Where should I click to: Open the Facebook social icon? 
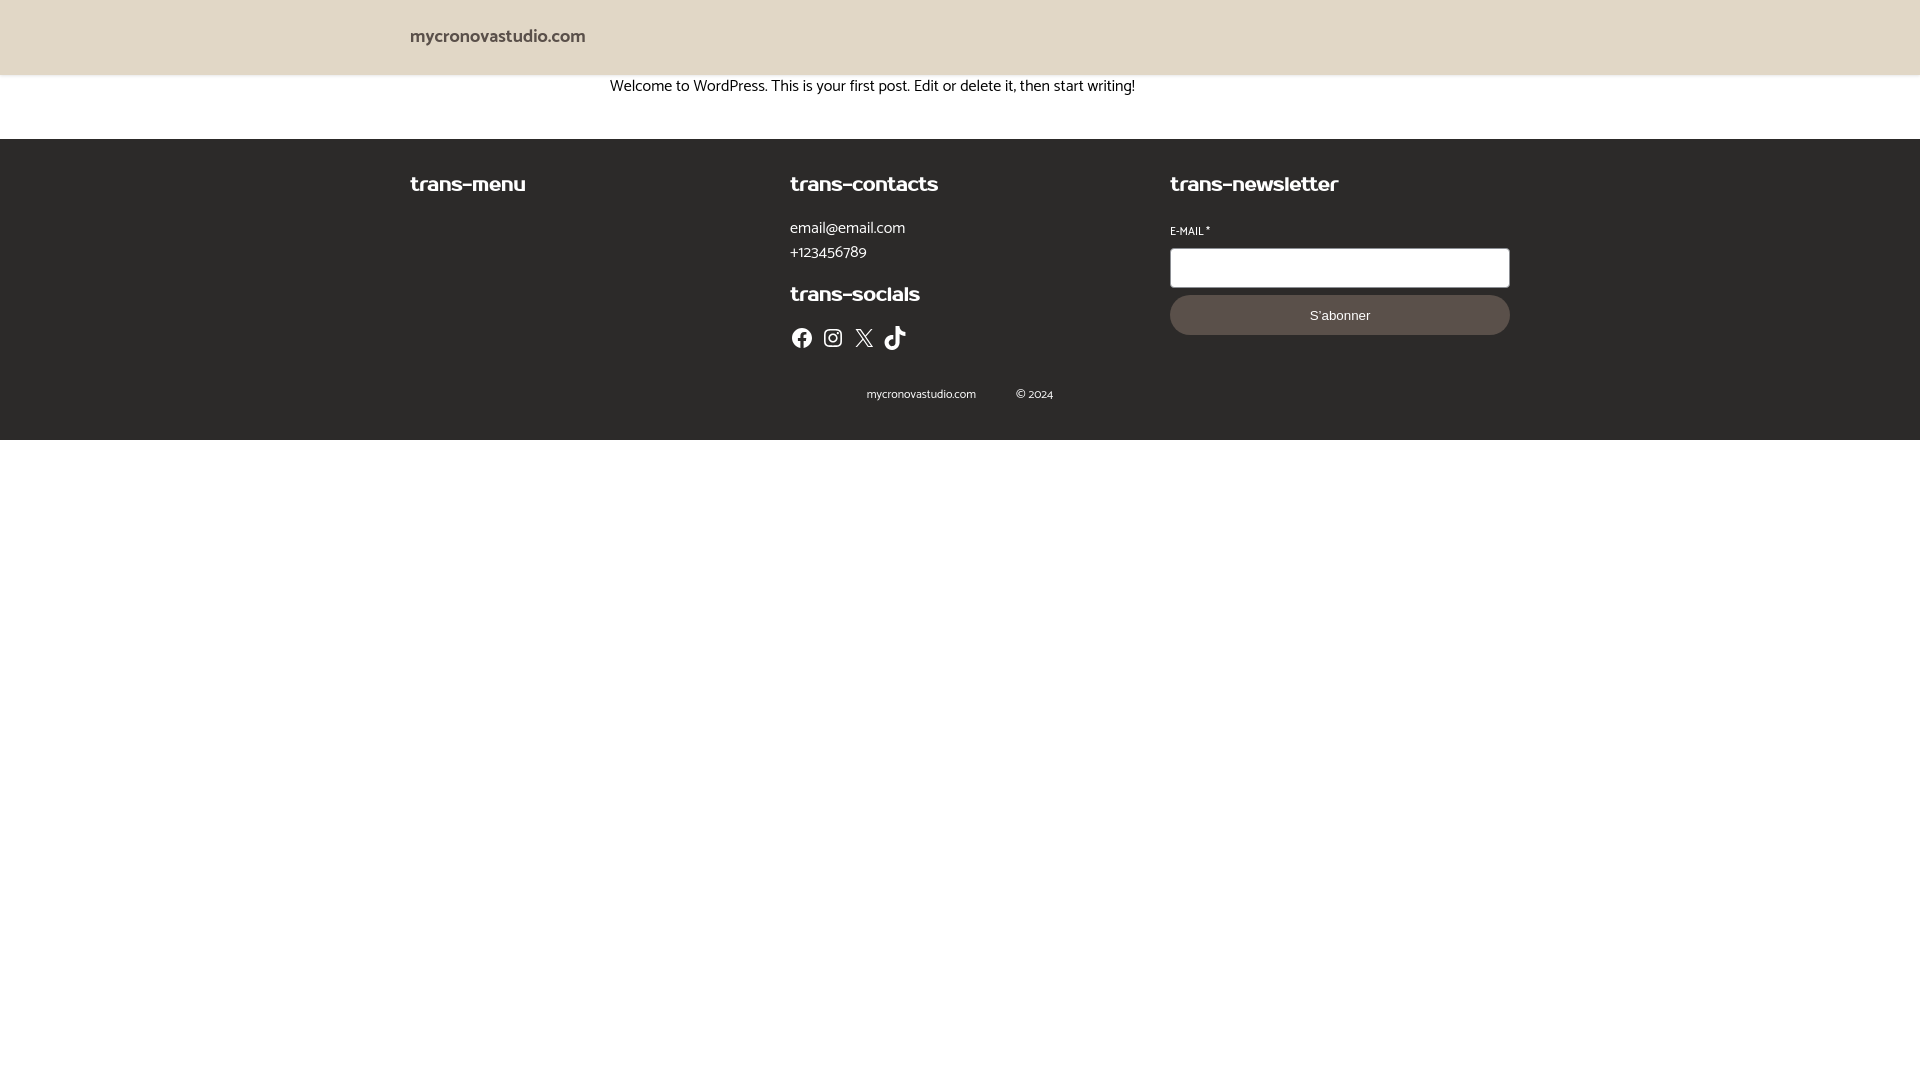click(x=802, y=338)
